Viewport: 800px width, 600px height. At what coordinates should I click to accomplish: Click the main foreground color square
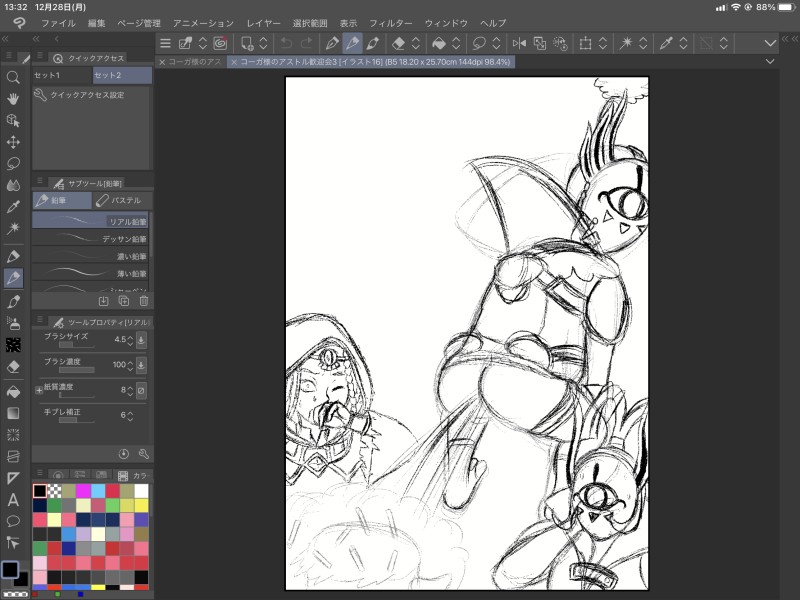pyautogui.click(x=10, y=569)
